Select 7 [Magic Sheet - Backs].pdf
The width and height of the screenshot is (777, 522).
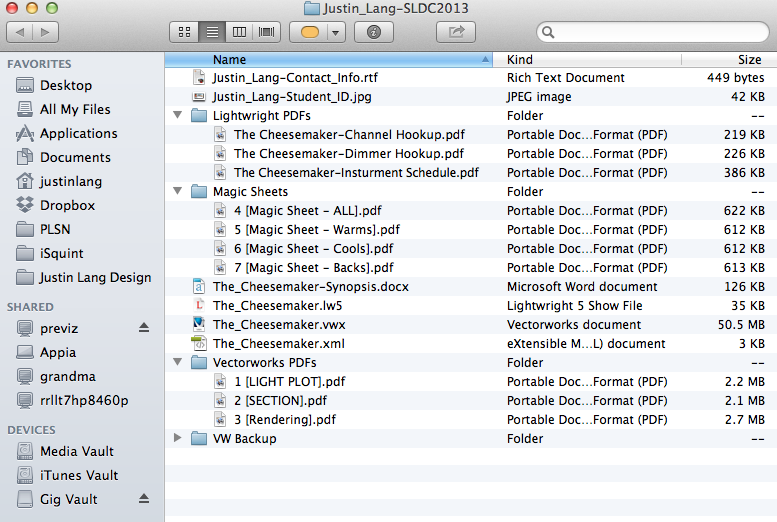(x=314, y=268)
